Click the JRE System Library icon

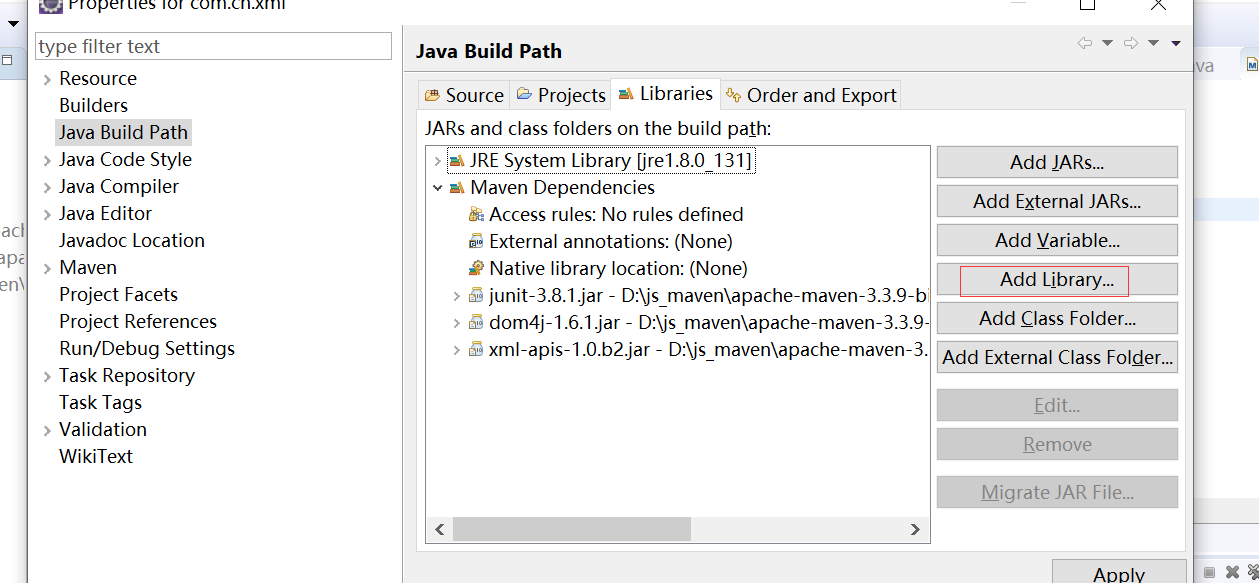point(457,161)
